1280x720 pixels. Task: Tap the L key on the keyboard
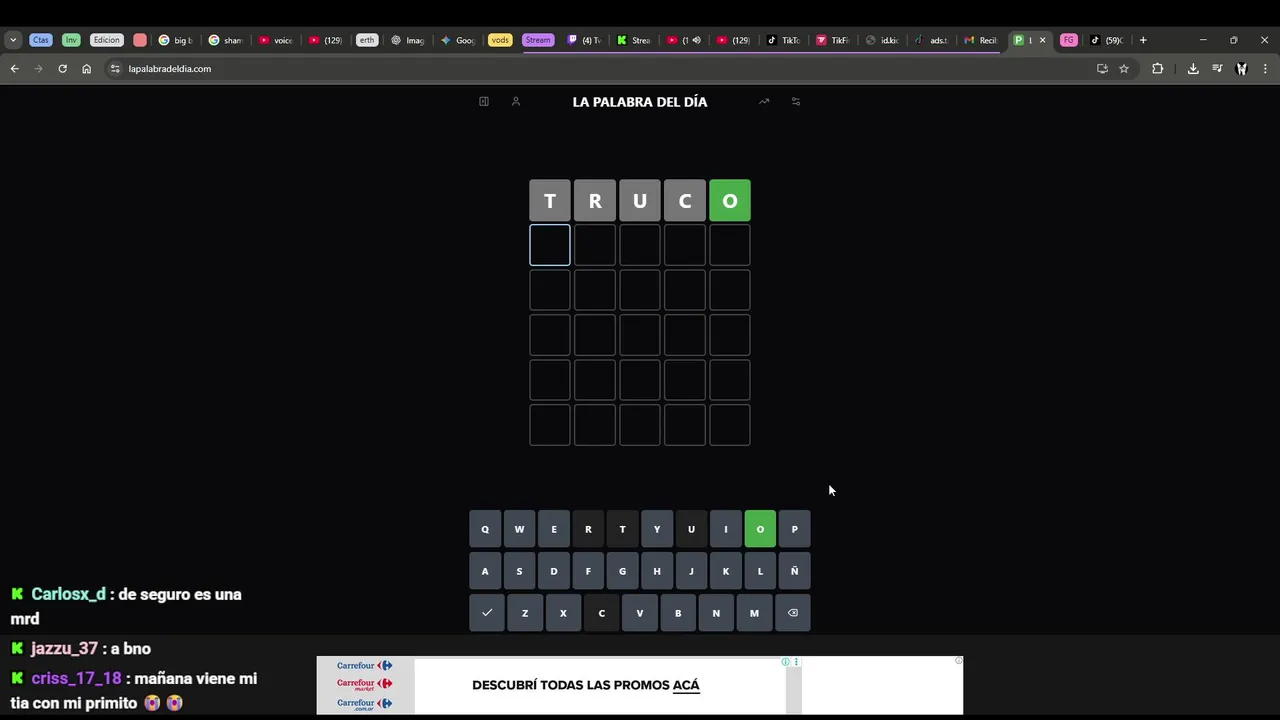point(760,571)
